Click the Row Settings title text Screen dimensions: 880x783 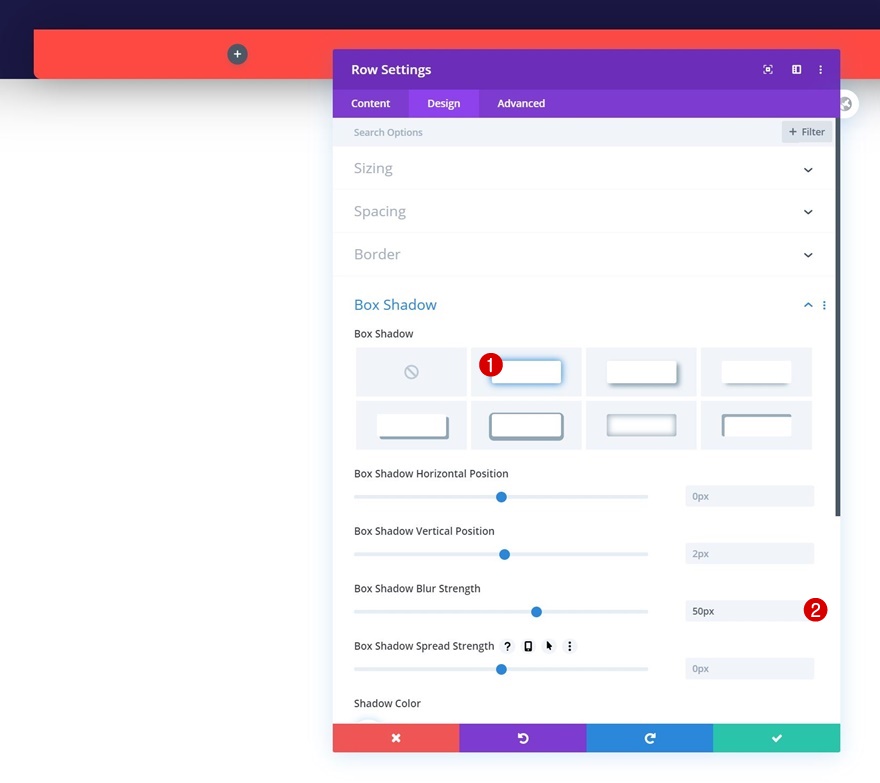click(x=391, y=70)
